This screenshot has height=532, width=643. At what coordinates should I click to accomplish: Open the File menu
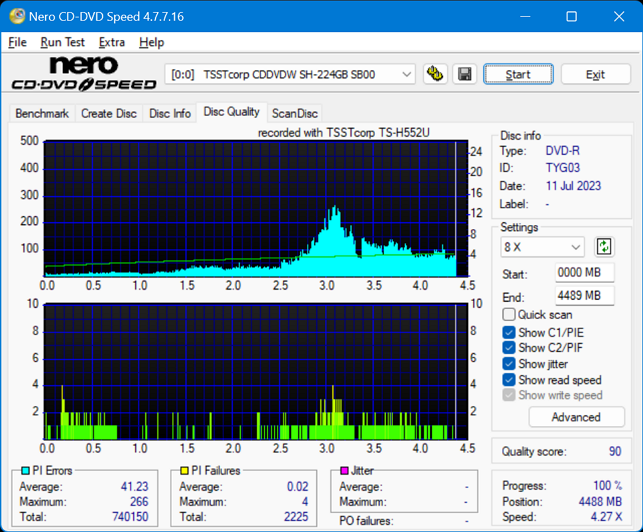click(17, 42)
